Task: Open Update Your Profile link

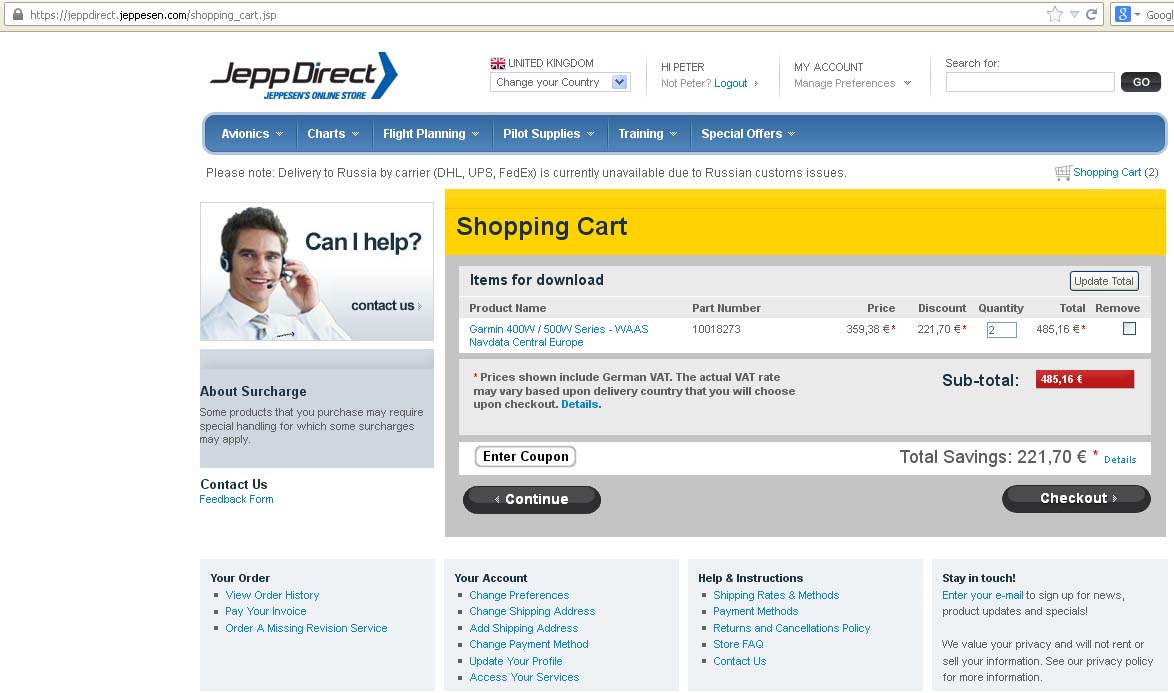Action: pos(516,661)
